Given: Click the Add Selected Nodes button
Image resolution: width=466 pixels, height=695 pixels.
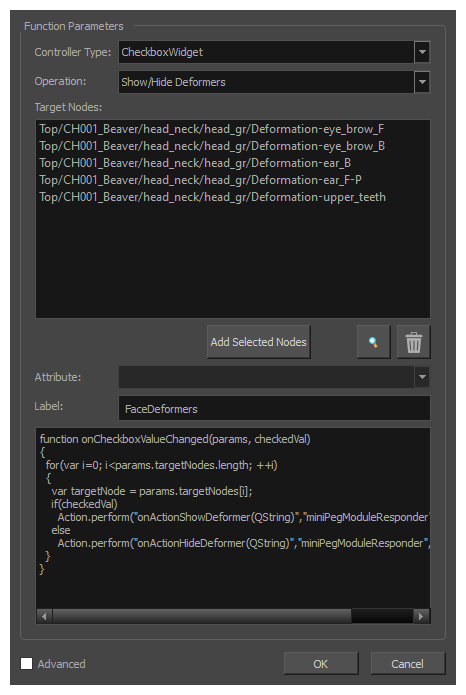Looking at the screenshot, I should pos(258,342).
